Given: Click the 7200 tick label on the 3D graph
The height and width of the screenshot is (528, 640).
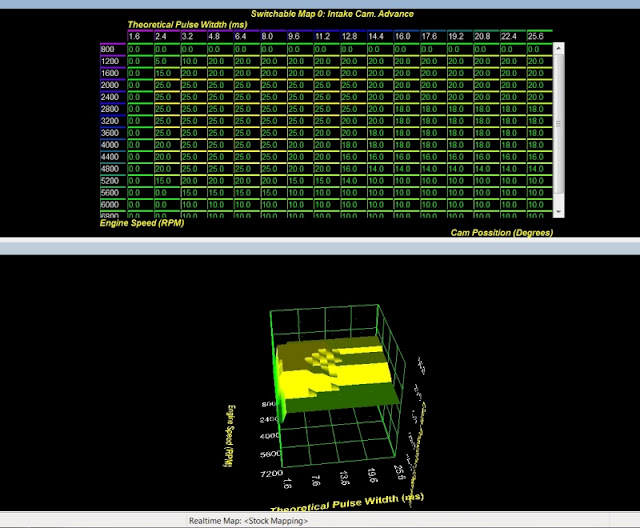Looking at the screenshot, I should (x=271, y=474).
